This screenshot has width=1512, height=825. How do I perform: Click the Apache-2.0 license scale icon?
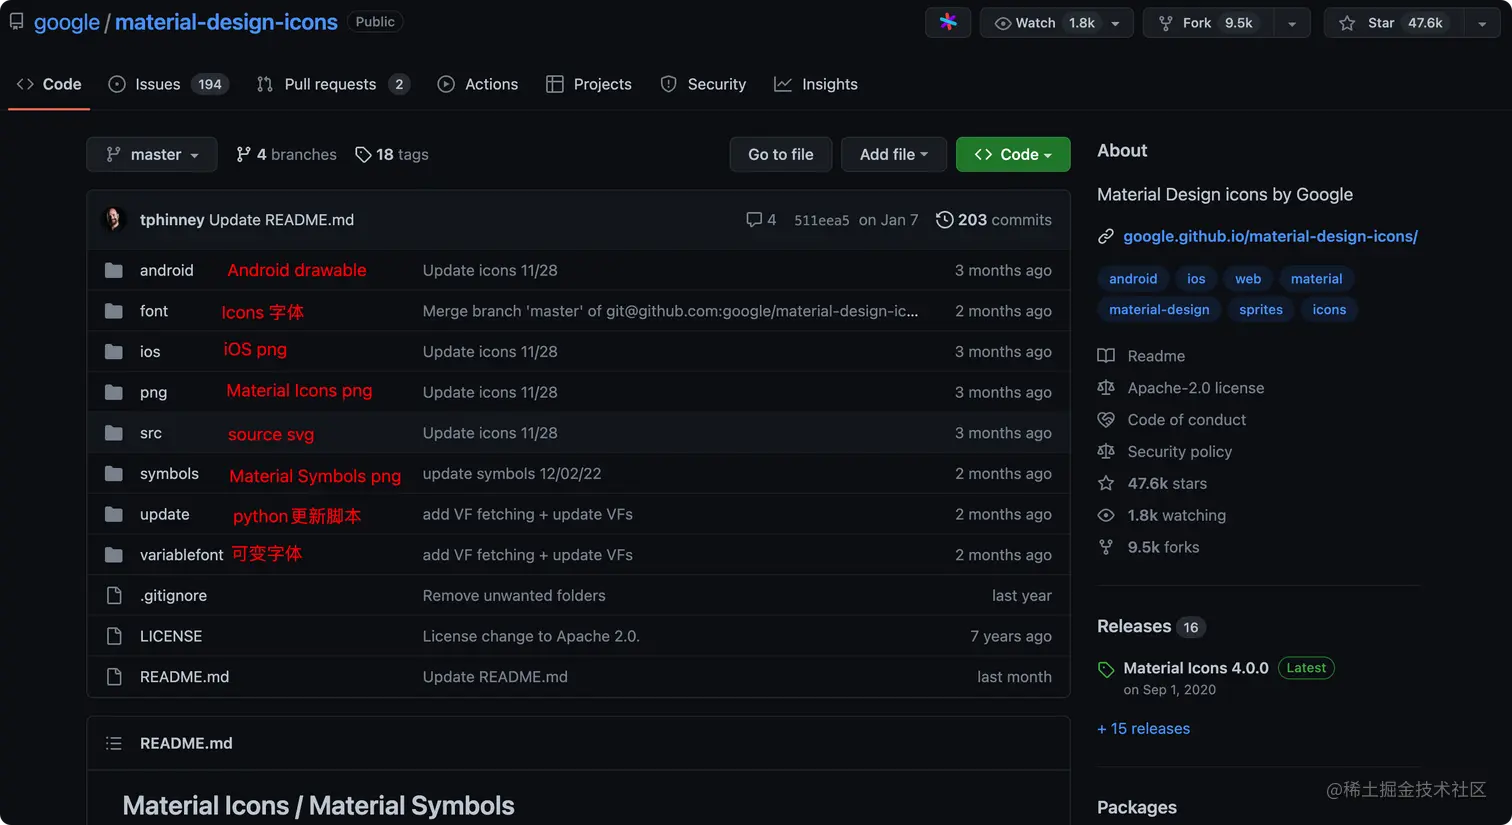(1106, 388)
